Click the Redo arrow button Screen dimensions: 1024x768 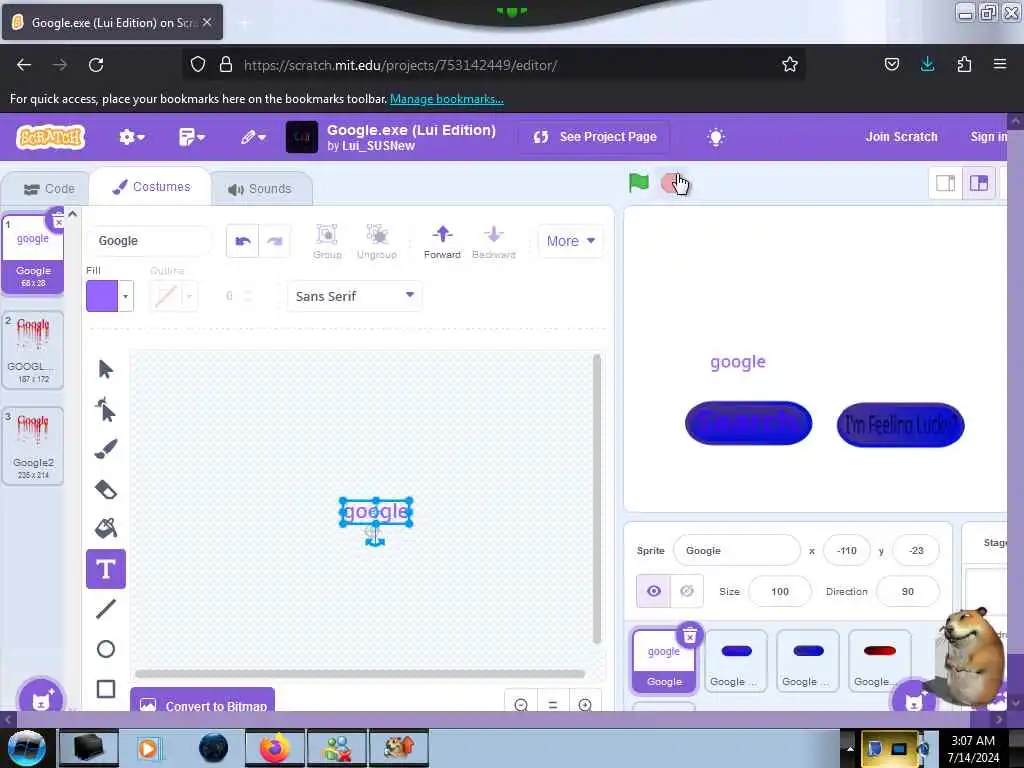click(x=274, y=241)
